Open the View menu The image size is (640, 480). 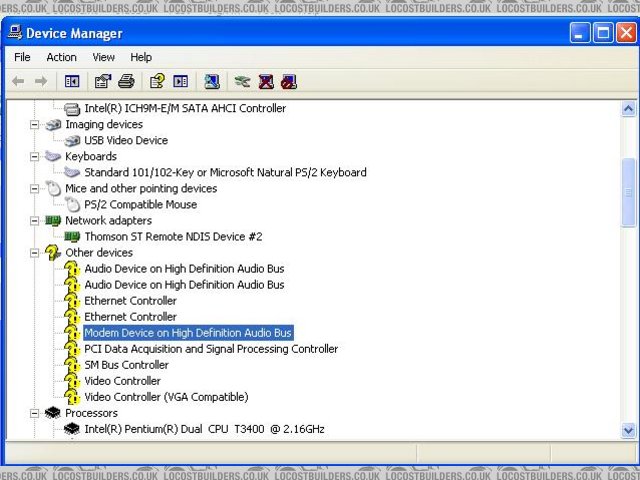click(x=104, y=57)
